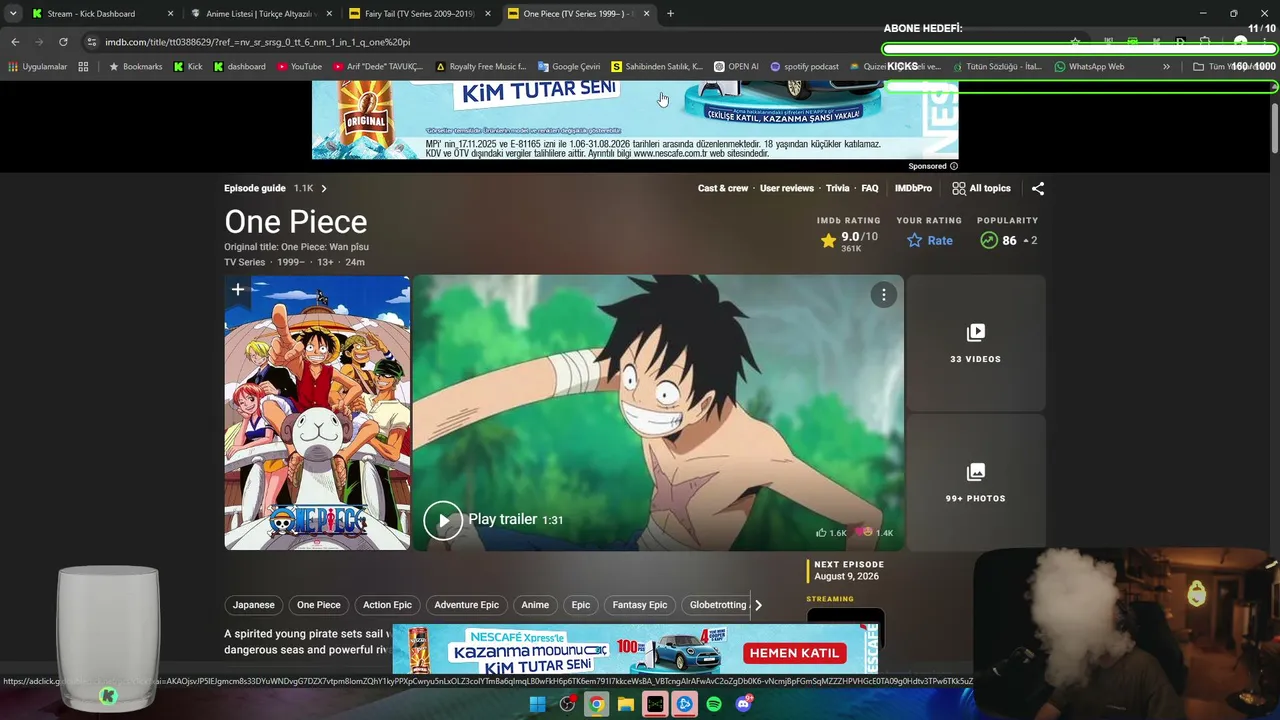Reload the current page

point(63,42)
